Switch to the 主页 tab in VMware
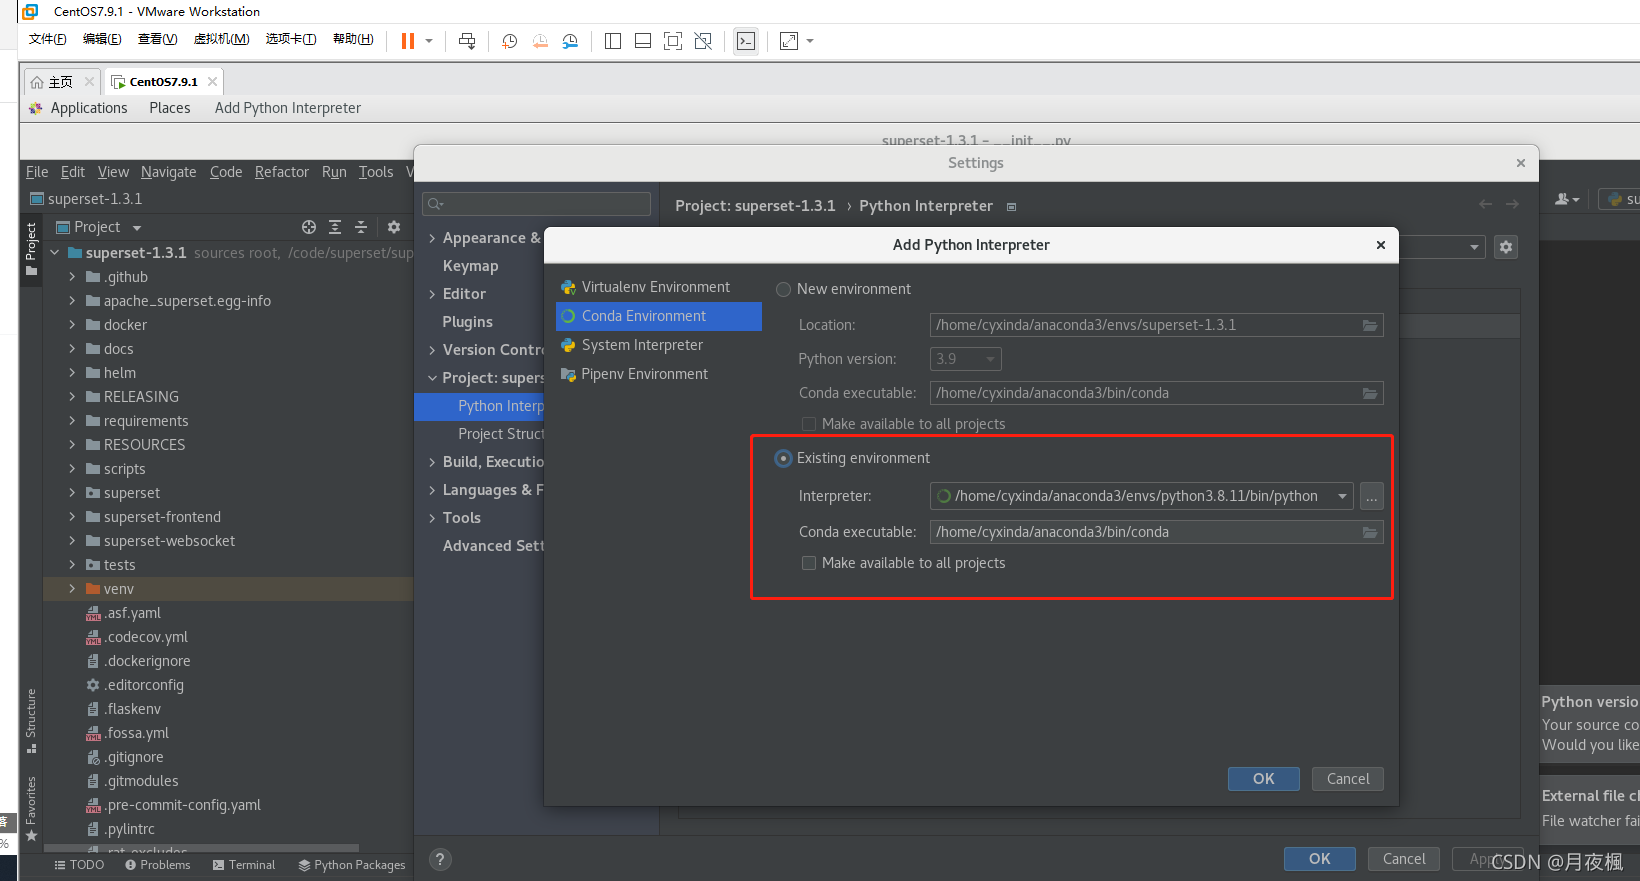 (61, 82)
